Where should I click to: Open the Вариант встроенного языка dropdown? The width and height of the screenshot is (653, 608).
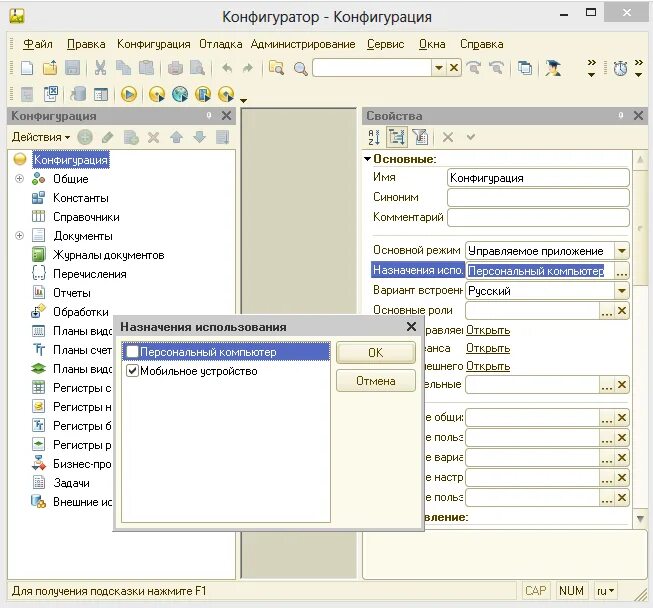(621, 291)
